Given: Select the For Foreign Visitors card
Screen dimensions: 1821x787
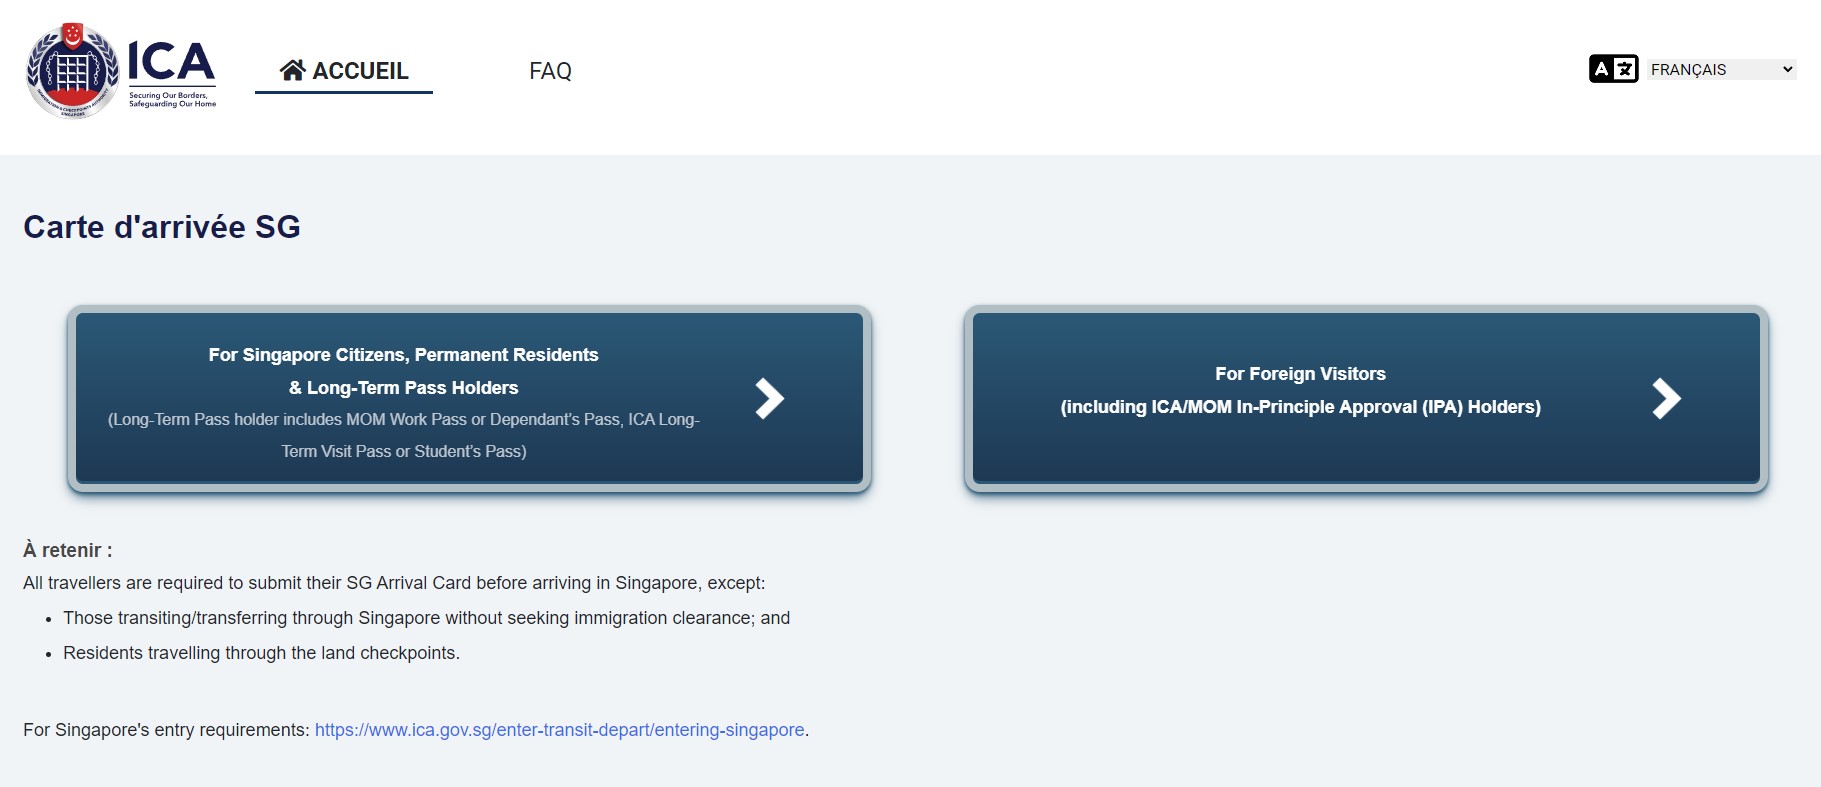Looking at the screenshot, I should [1366, 398].
